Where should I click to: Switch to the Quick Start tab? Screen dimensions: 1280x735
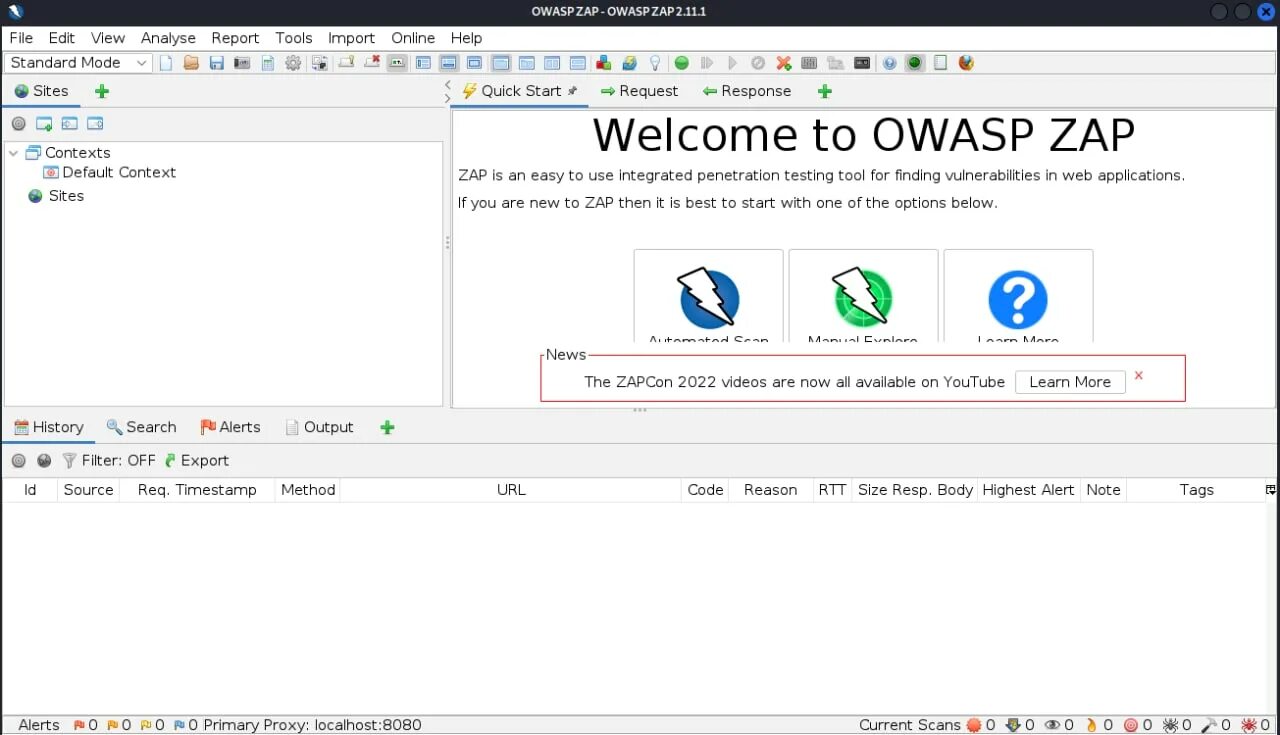coord(520,91)
